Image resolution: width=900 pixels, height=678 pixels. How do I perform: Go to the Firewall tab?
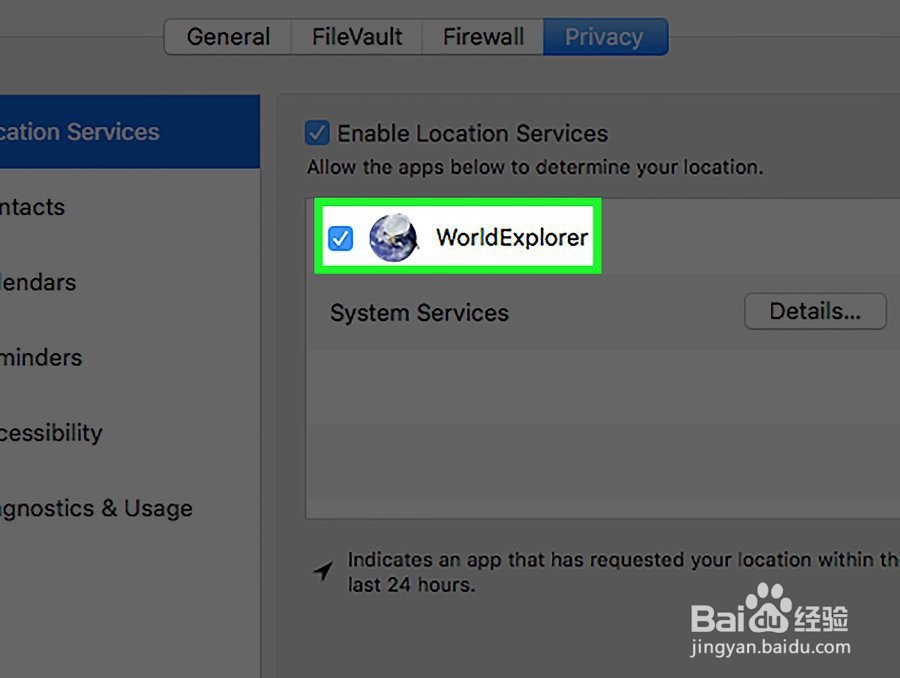point(483,37)
